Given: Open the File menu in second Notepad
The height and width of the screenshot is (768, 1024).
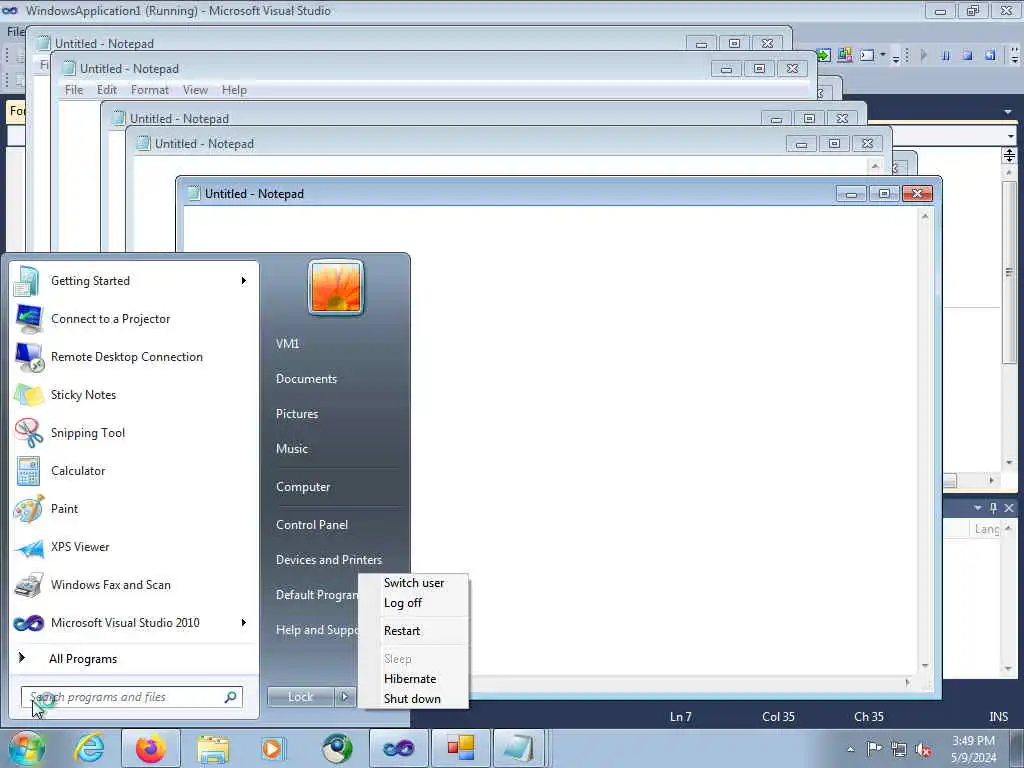Looking at the screenshot, I should click(74, 89).
